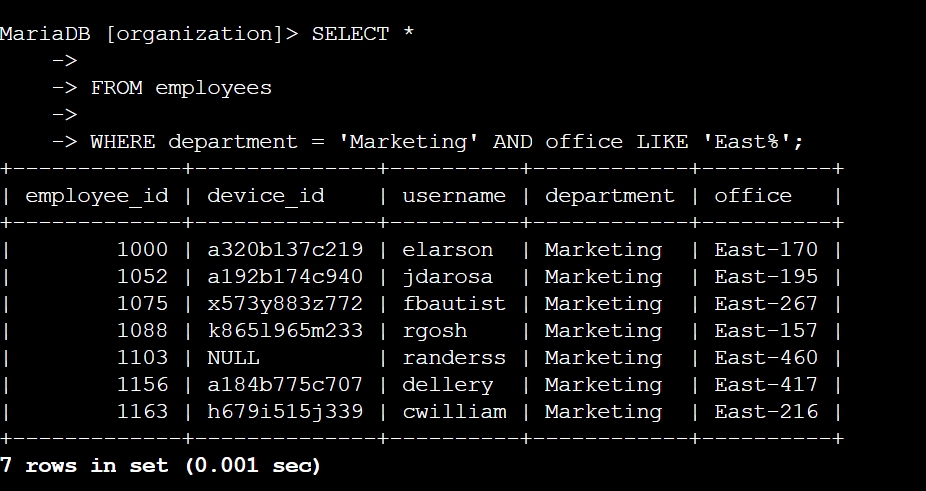The image size is (926, 491).
Task: Click the 'office LIKE' keyword in the query
Action: pos(617,142)
